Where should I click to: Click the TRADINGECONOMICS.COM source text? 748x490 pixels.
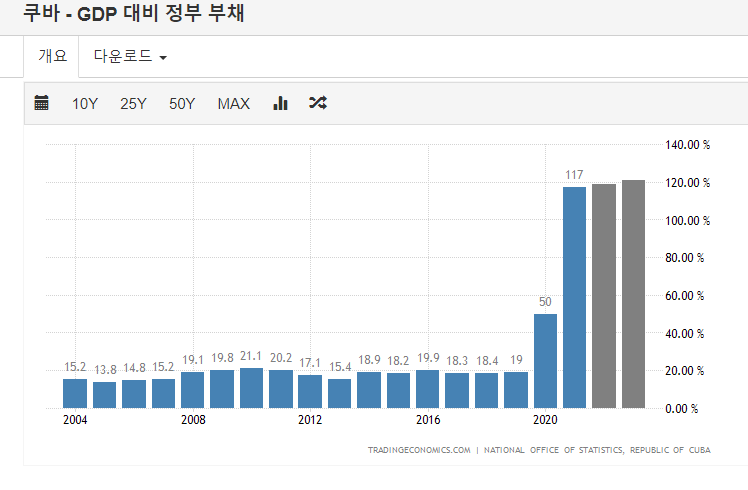(419, 450)
